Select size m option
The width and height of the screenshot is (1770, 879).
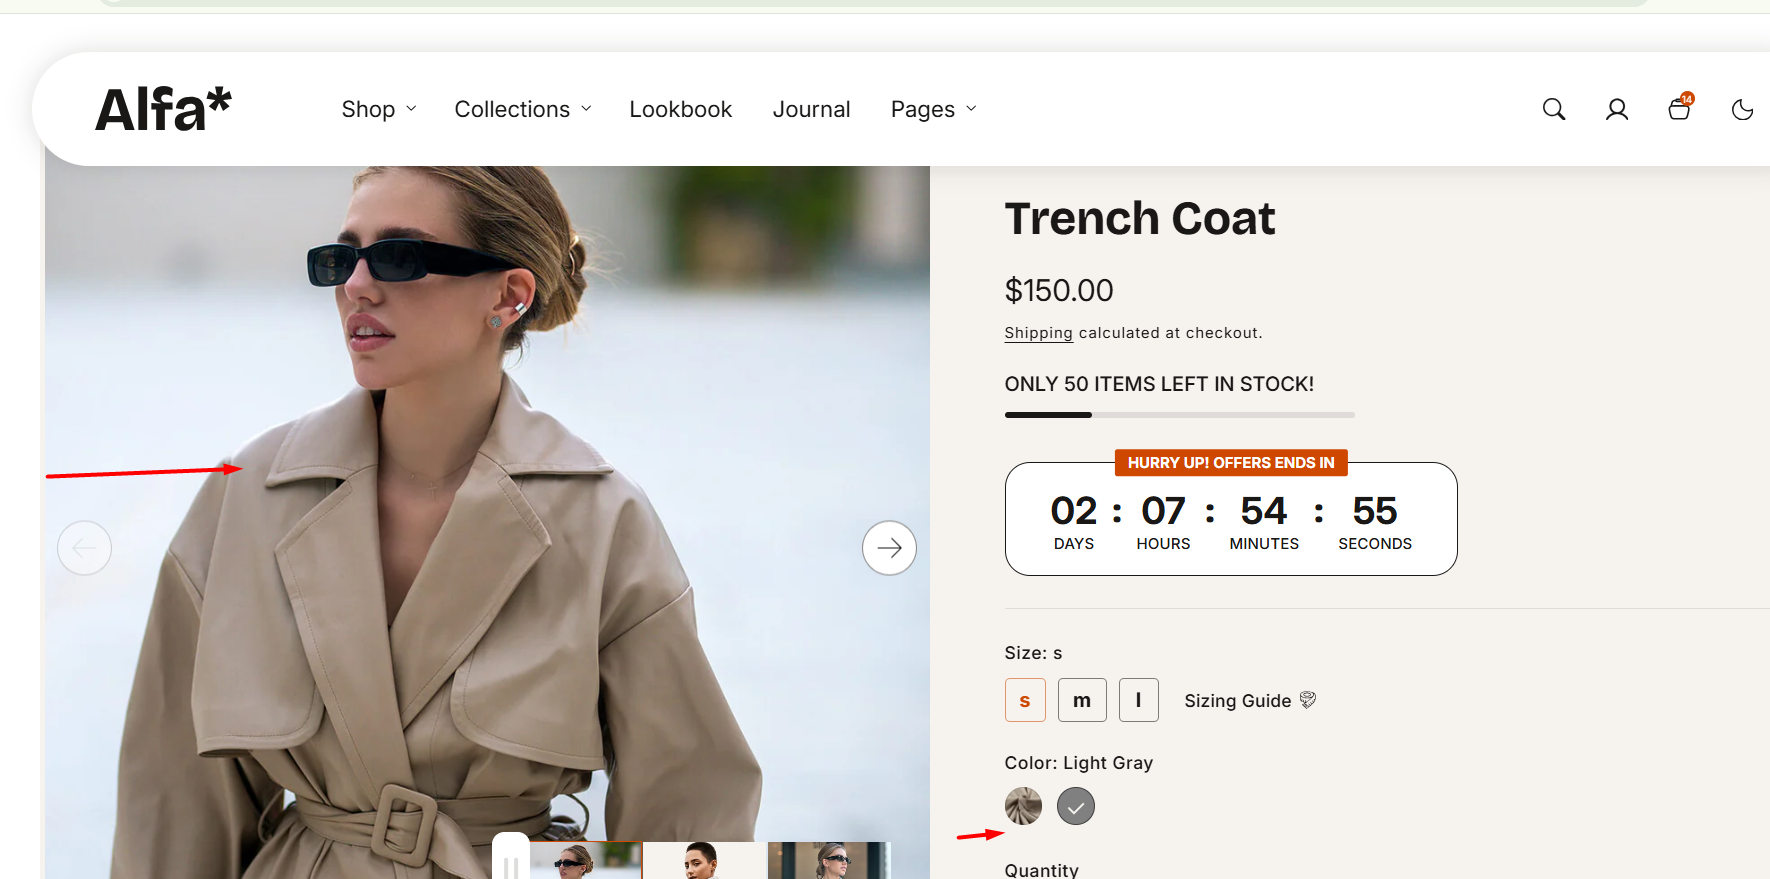pos(1082,700)
